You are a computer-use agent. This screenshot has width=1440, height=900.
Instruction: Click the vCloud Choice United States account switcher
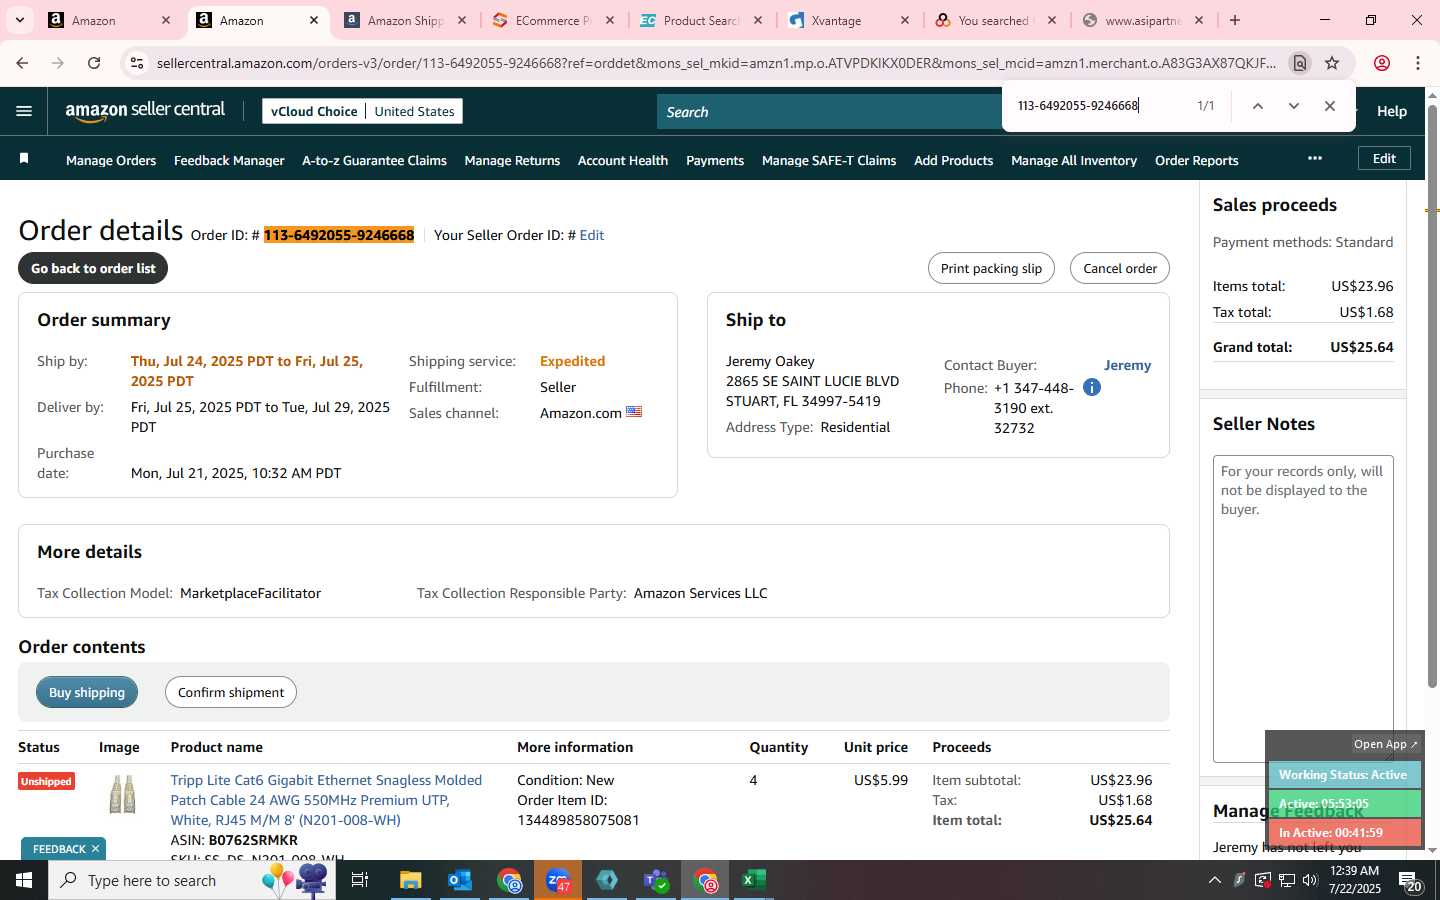pyautogui.click(x=363, y=111)
